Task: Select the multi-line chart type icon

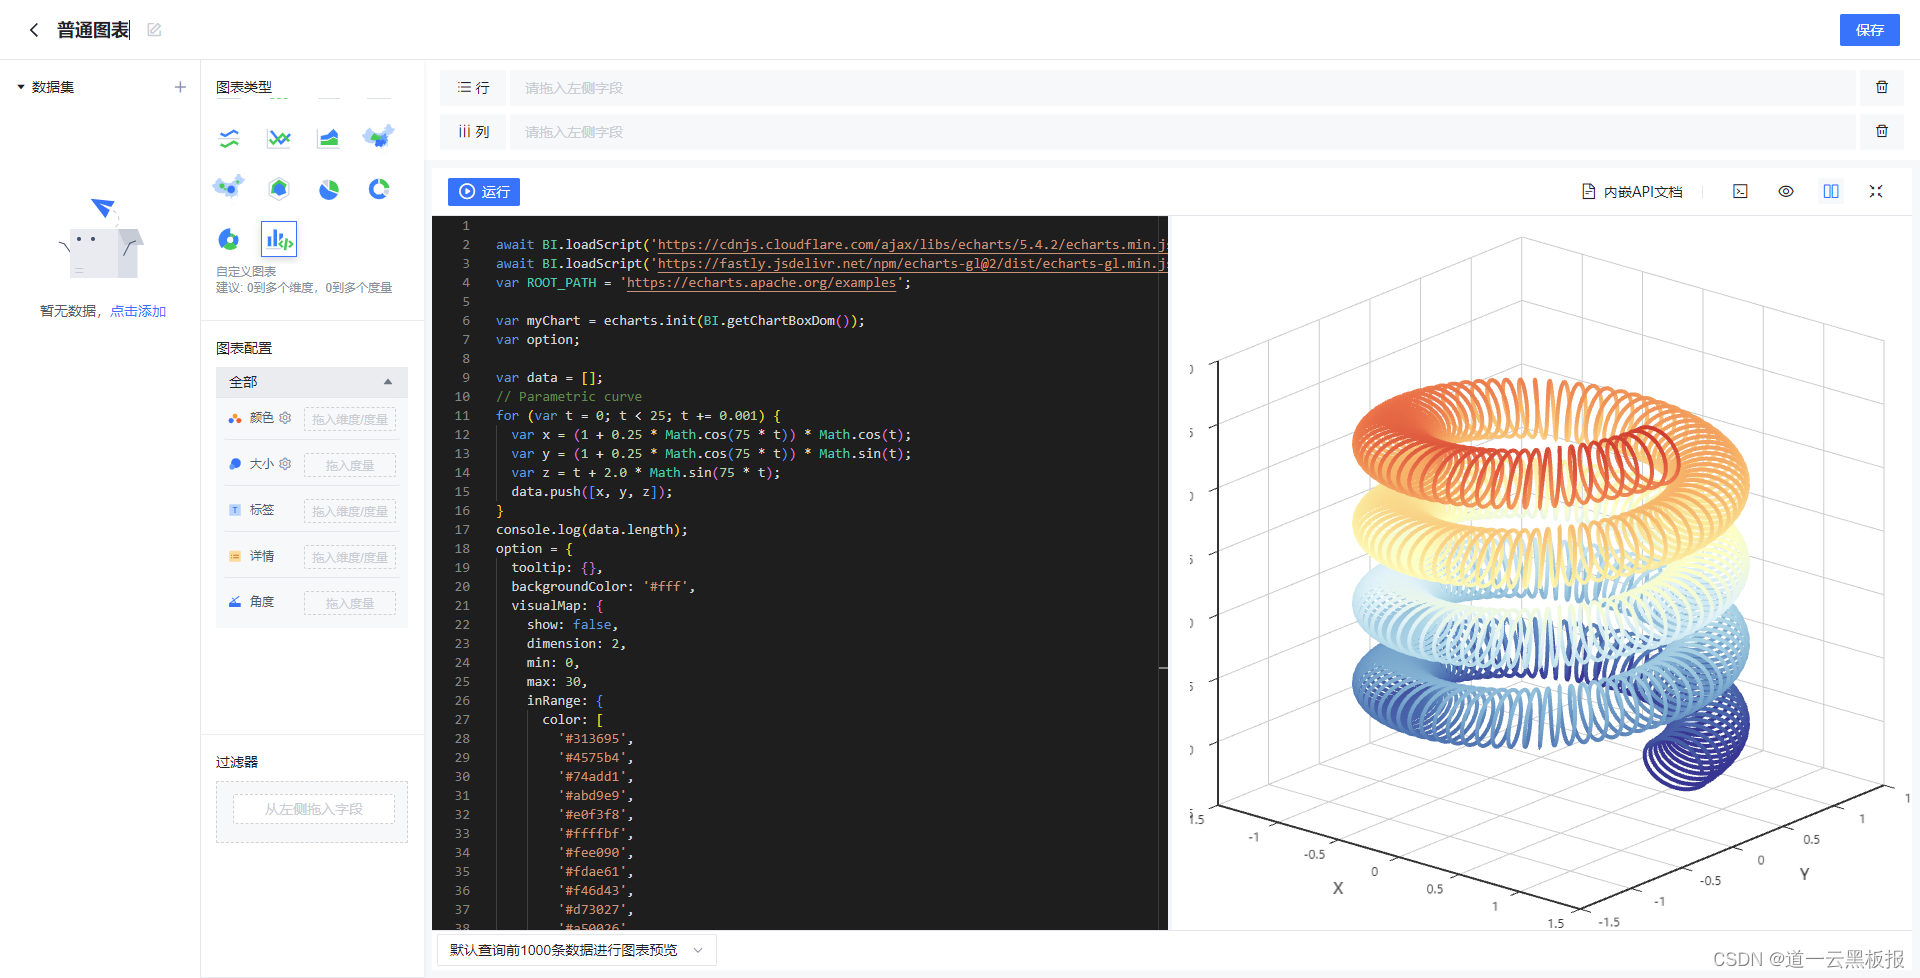Action: (x=279, y=138)
